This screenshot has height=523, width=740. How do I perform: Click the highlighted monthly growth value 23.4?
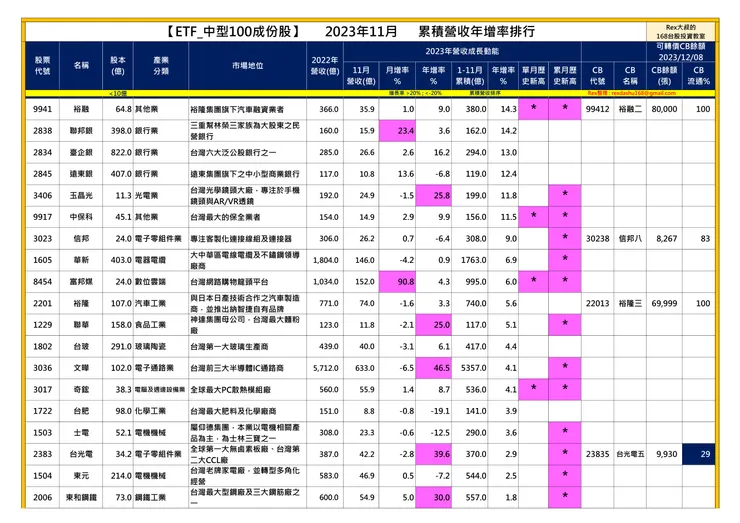point(397,131)
